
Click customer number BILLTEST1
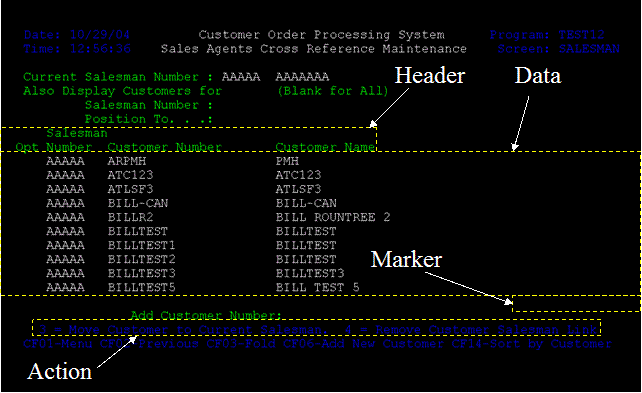coord(142,245)
